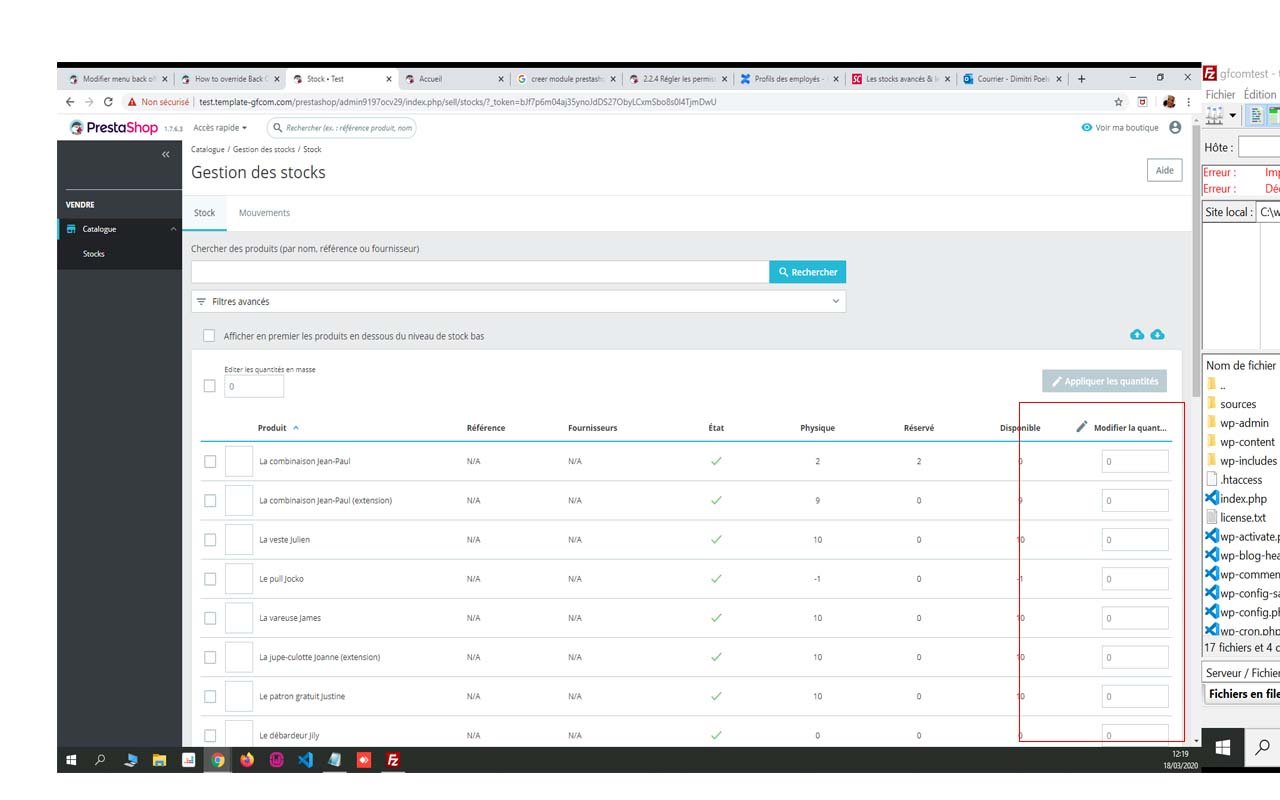Click the import cloud upload icon
This screenshot has height=800, width=1280.
(1137, 334)
